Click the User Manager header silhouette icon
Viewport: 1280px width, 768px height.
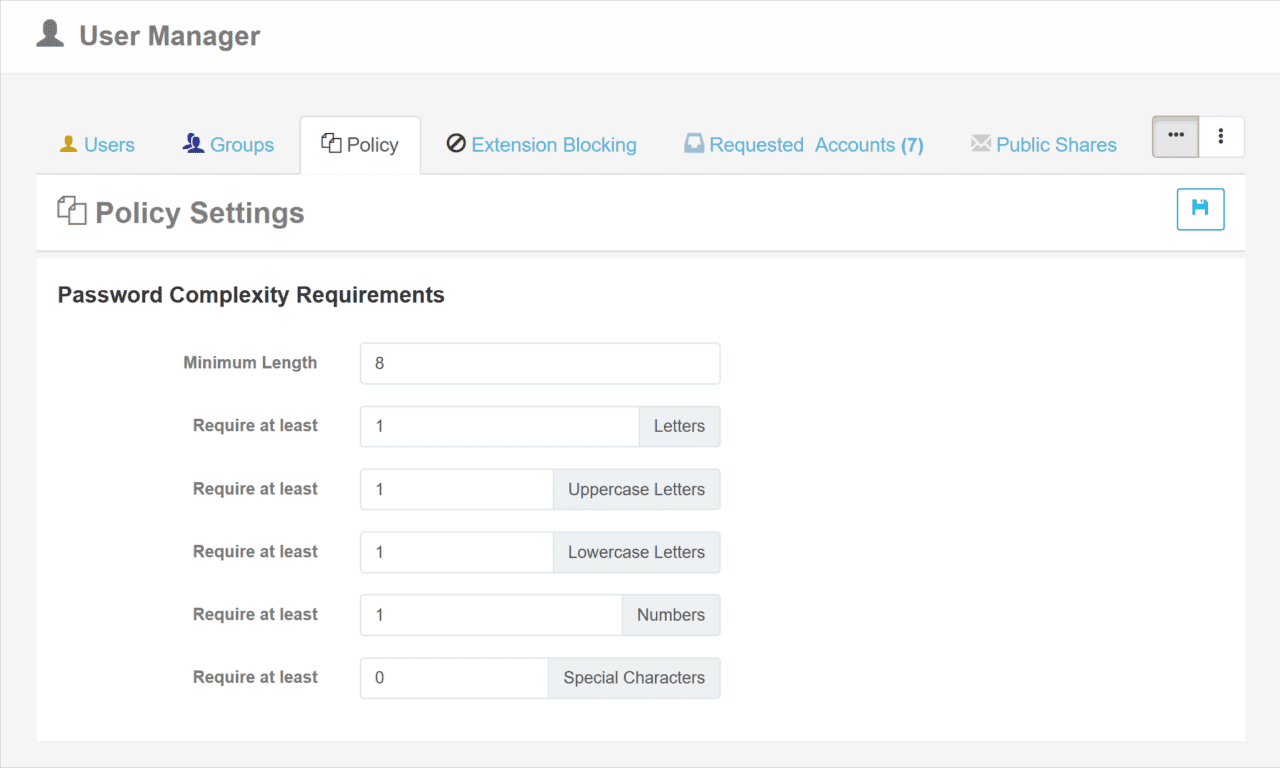[x=48, y=33]
